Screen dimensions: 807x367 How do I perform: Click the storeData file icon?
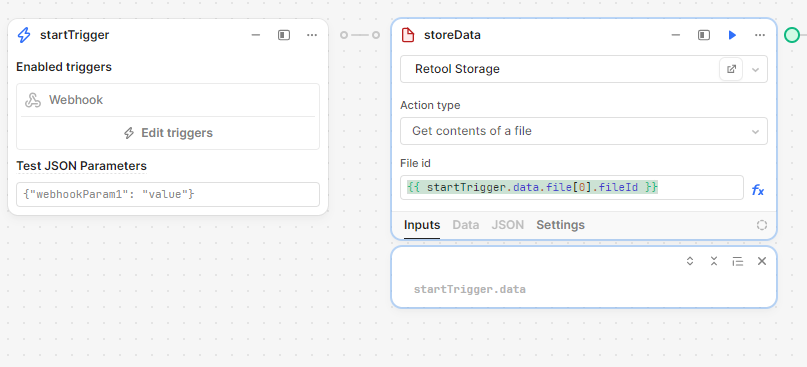tap(408, 35)
